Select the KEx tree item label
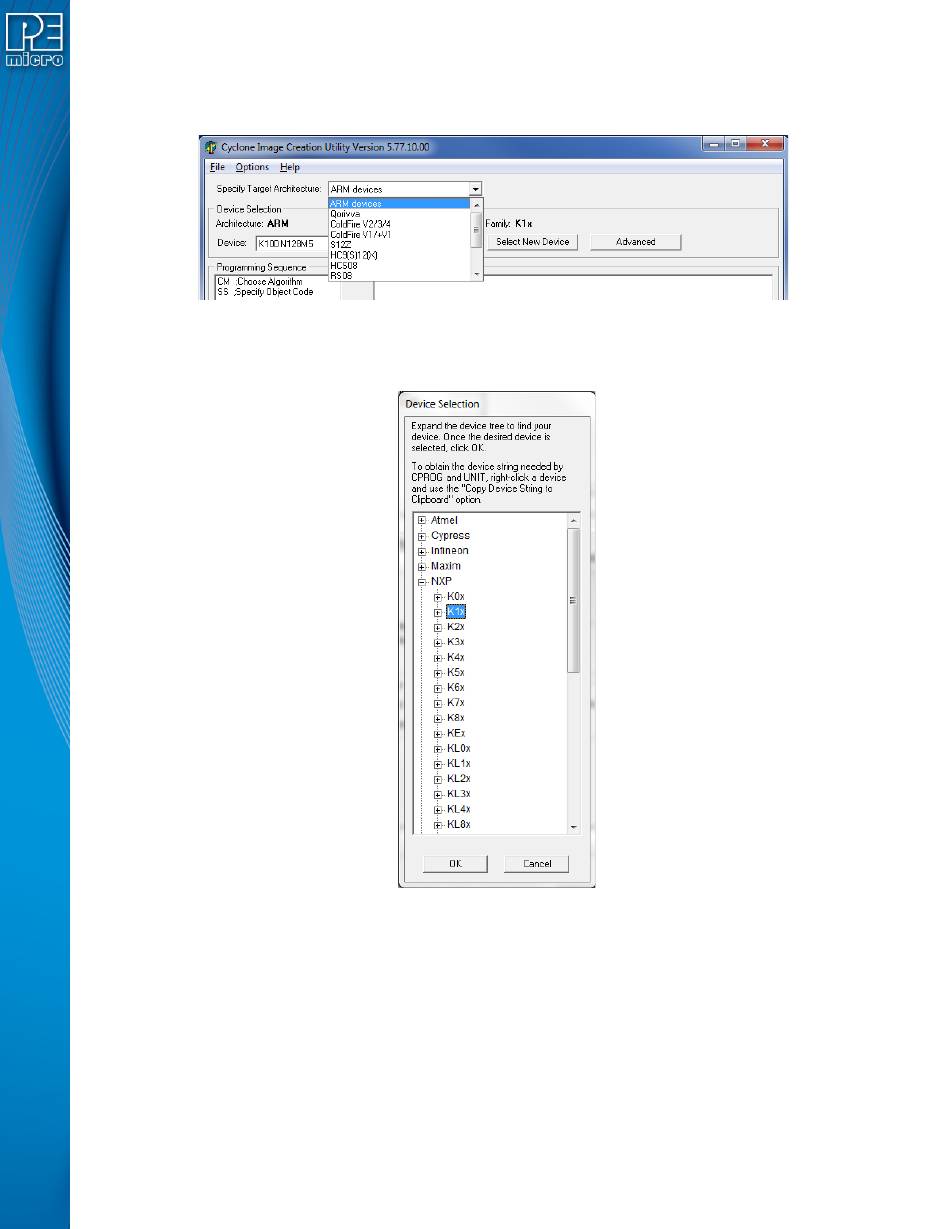 (455, 733)
